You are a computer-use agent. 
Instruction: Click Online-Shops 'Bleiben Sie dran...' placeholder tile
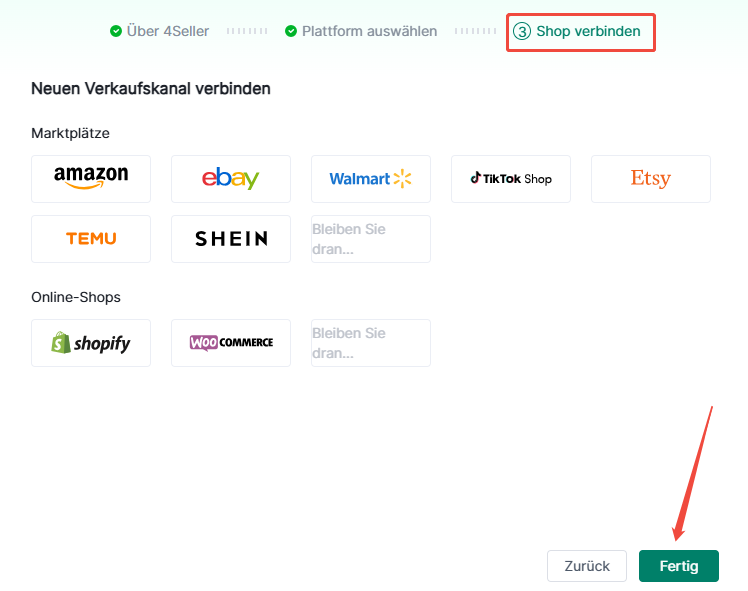pyautogui.click(x=371, y=343)
